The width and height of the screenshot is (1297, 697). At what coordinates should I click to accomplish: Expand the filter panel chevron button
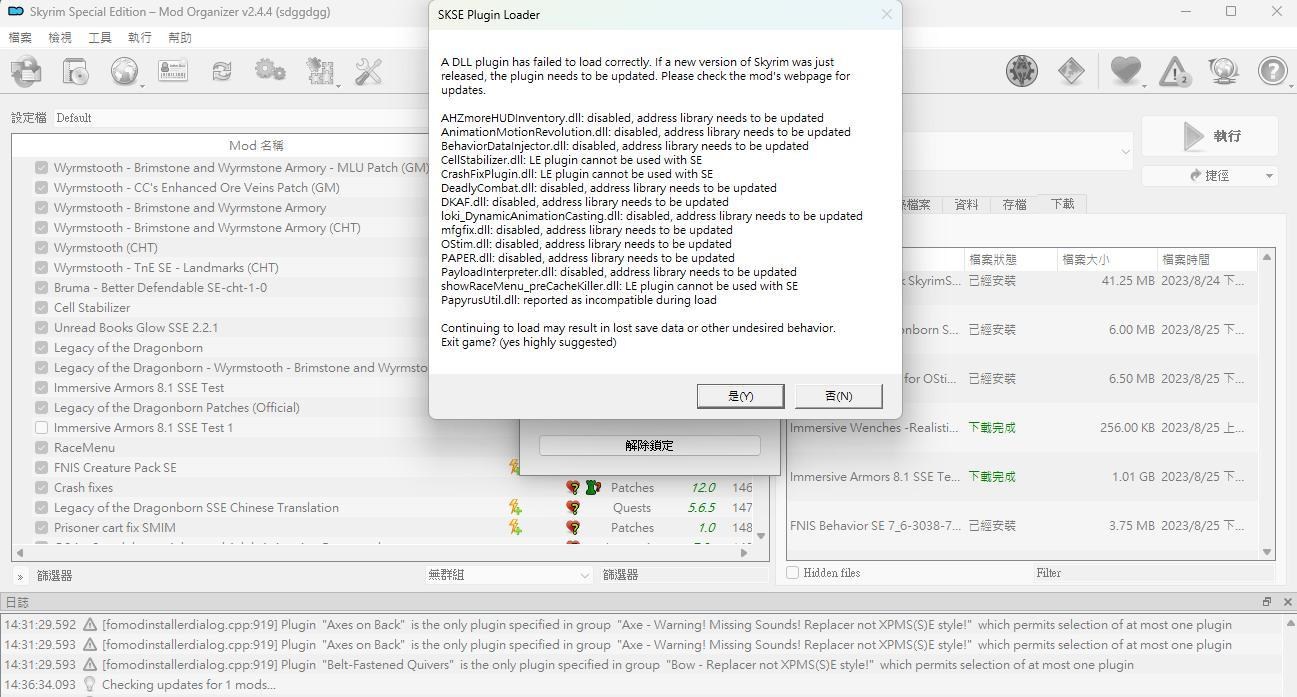click(x=20, y=576)
